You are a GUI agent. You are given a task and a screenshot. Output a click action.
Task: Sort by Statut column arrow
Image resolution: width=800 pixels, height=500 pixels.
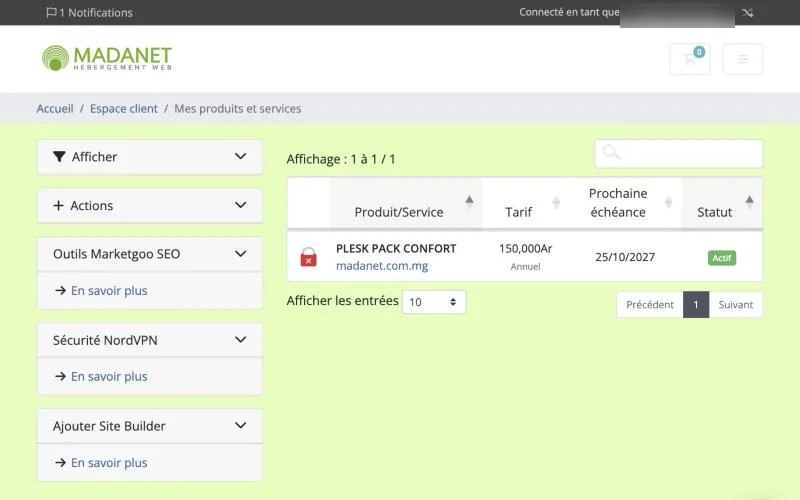(749, 202)
